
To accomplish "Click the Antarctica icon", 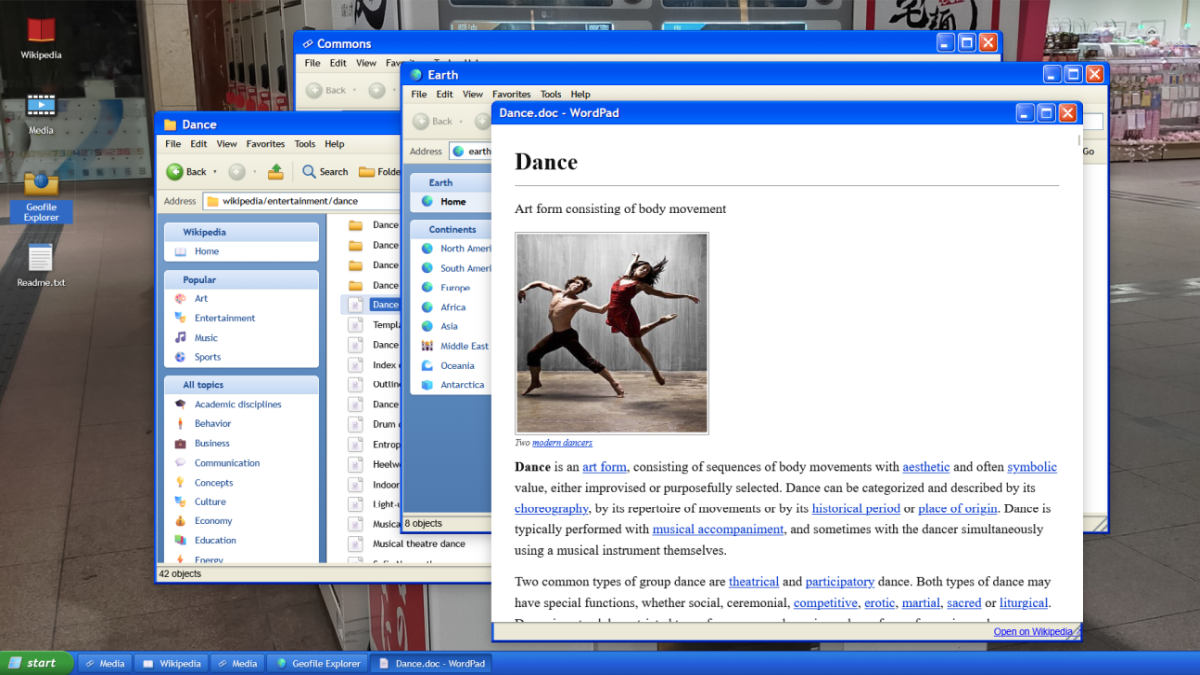I will pyautogui.click(x=427, y=385).
